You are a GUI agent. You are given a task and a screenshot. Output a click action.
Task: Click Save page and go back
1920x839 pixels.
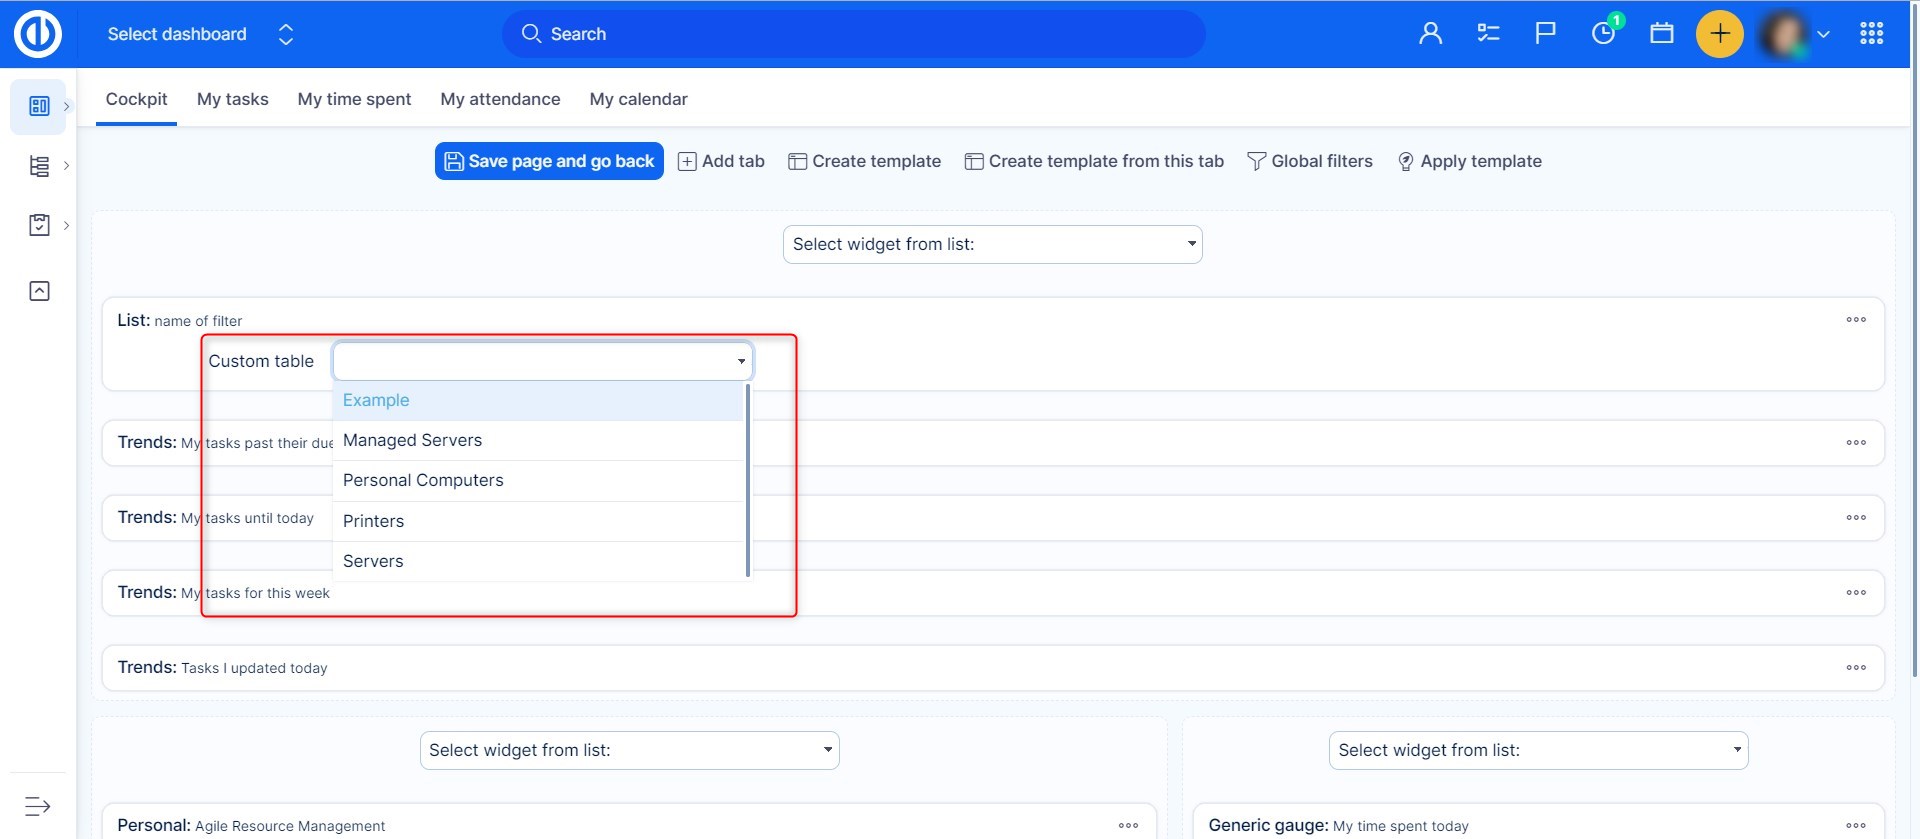549,161
